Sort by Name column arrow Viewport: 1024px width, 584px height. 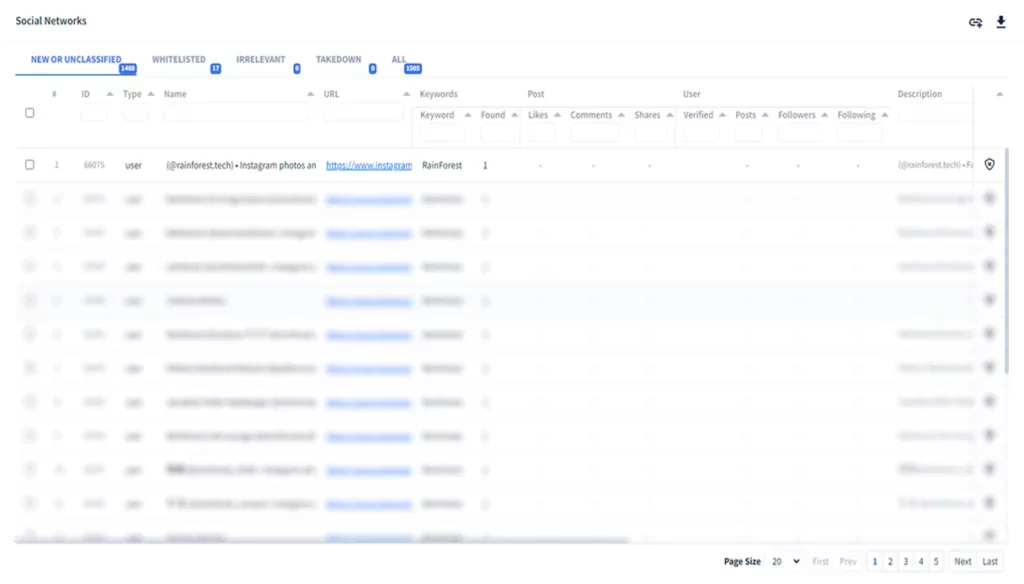point(310,94)
